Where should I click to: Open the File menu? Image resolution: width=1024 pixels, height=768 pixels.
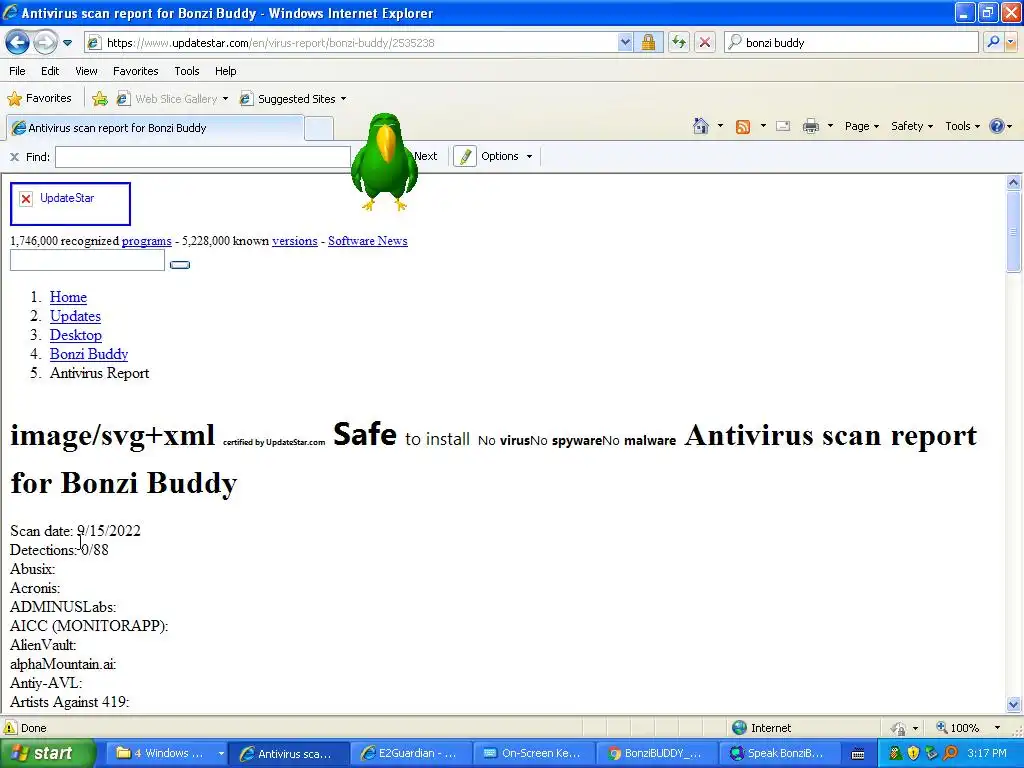click(x=17, y=71)
